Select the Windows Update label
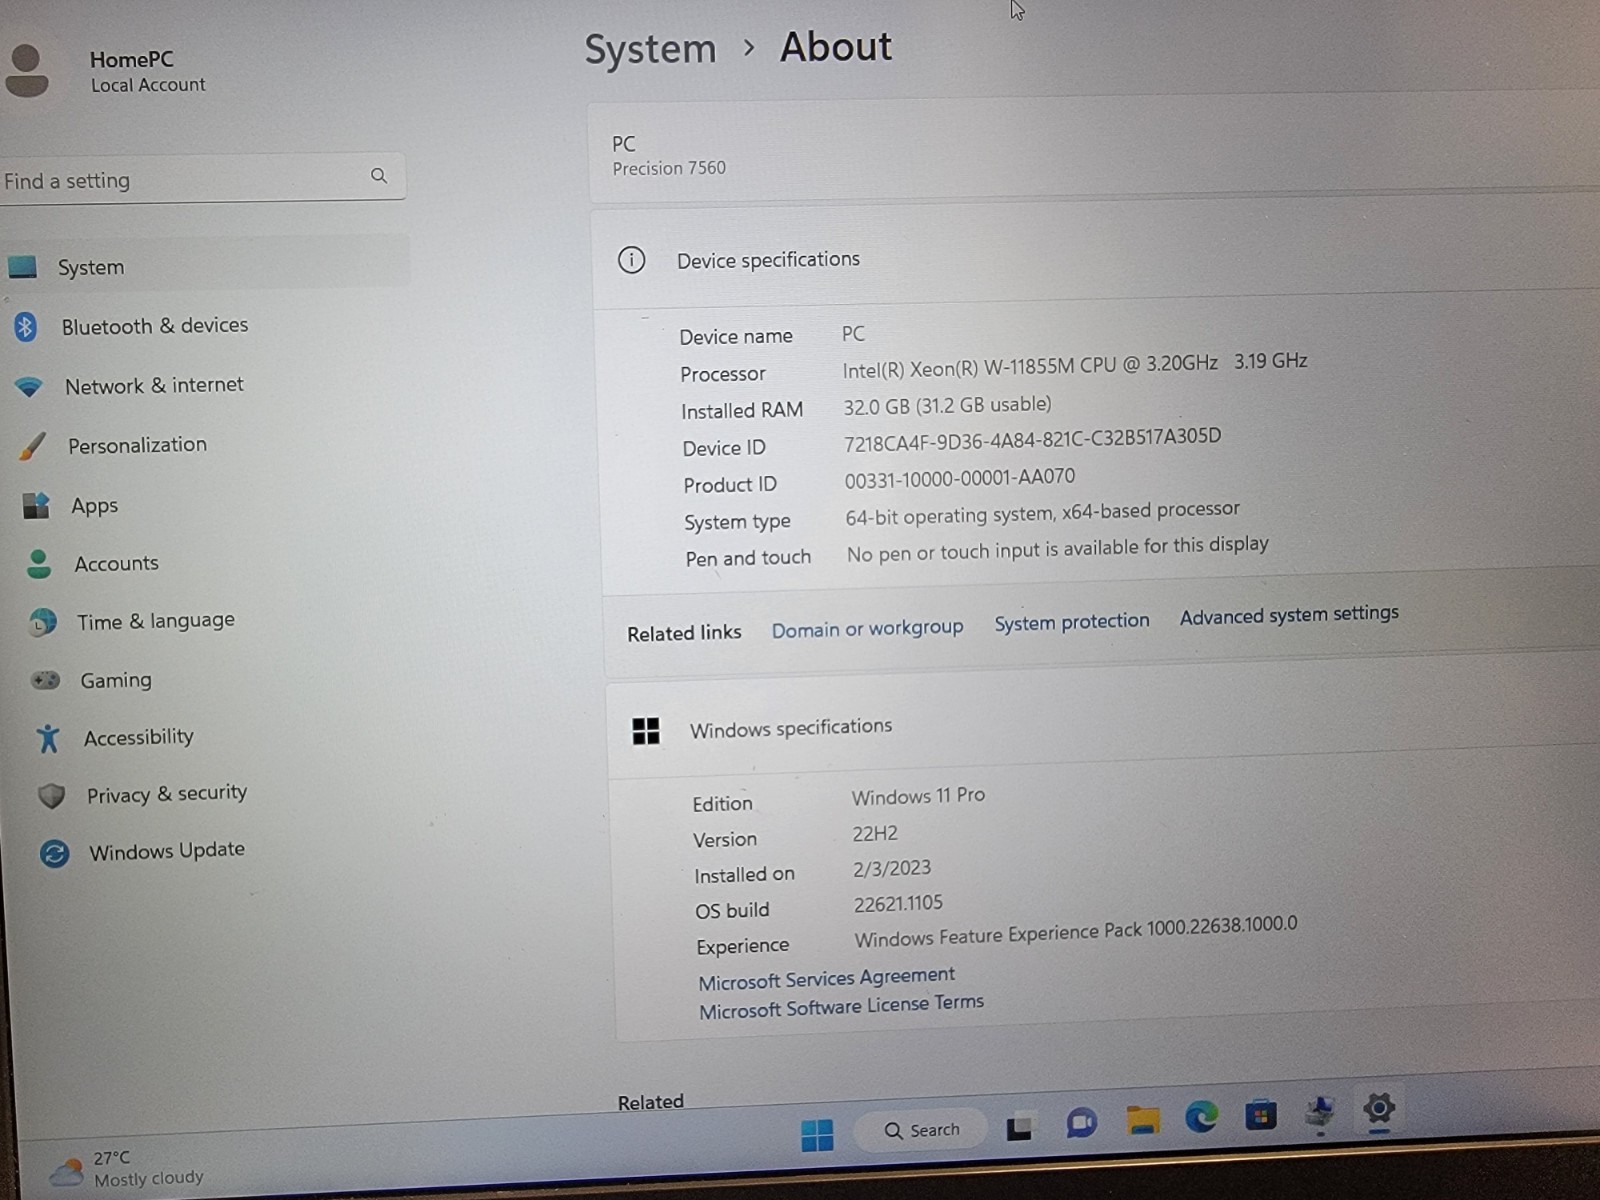 tap(167, 851)
